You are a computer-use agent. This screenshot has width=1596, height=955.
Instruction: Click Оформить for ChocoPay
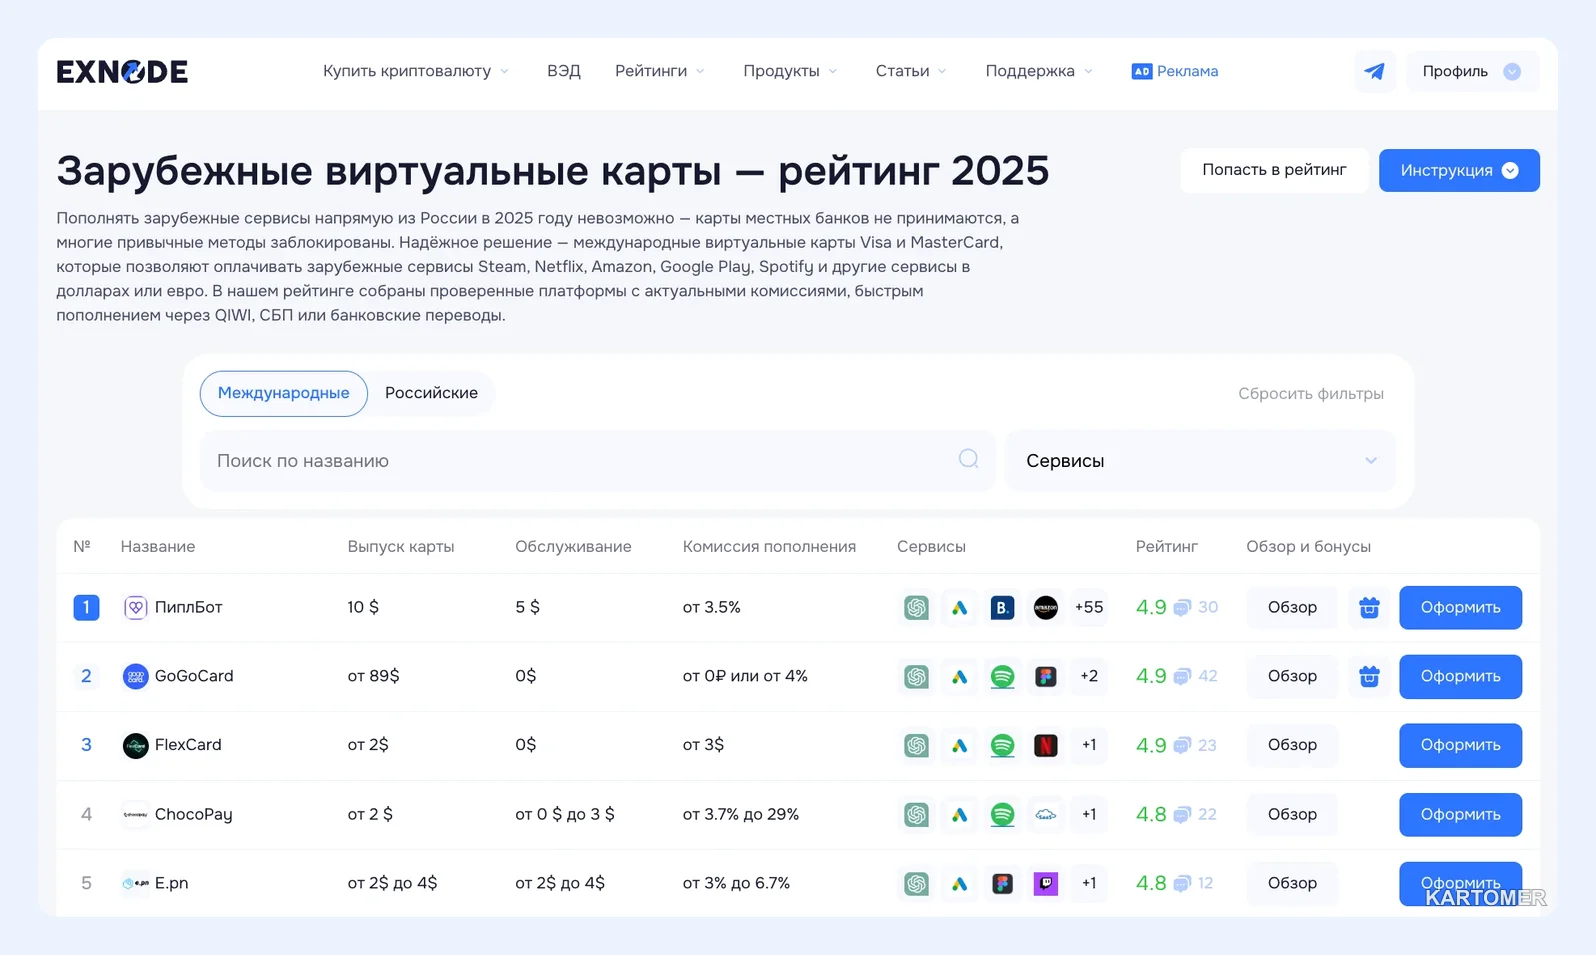[x=1460, y=814]
